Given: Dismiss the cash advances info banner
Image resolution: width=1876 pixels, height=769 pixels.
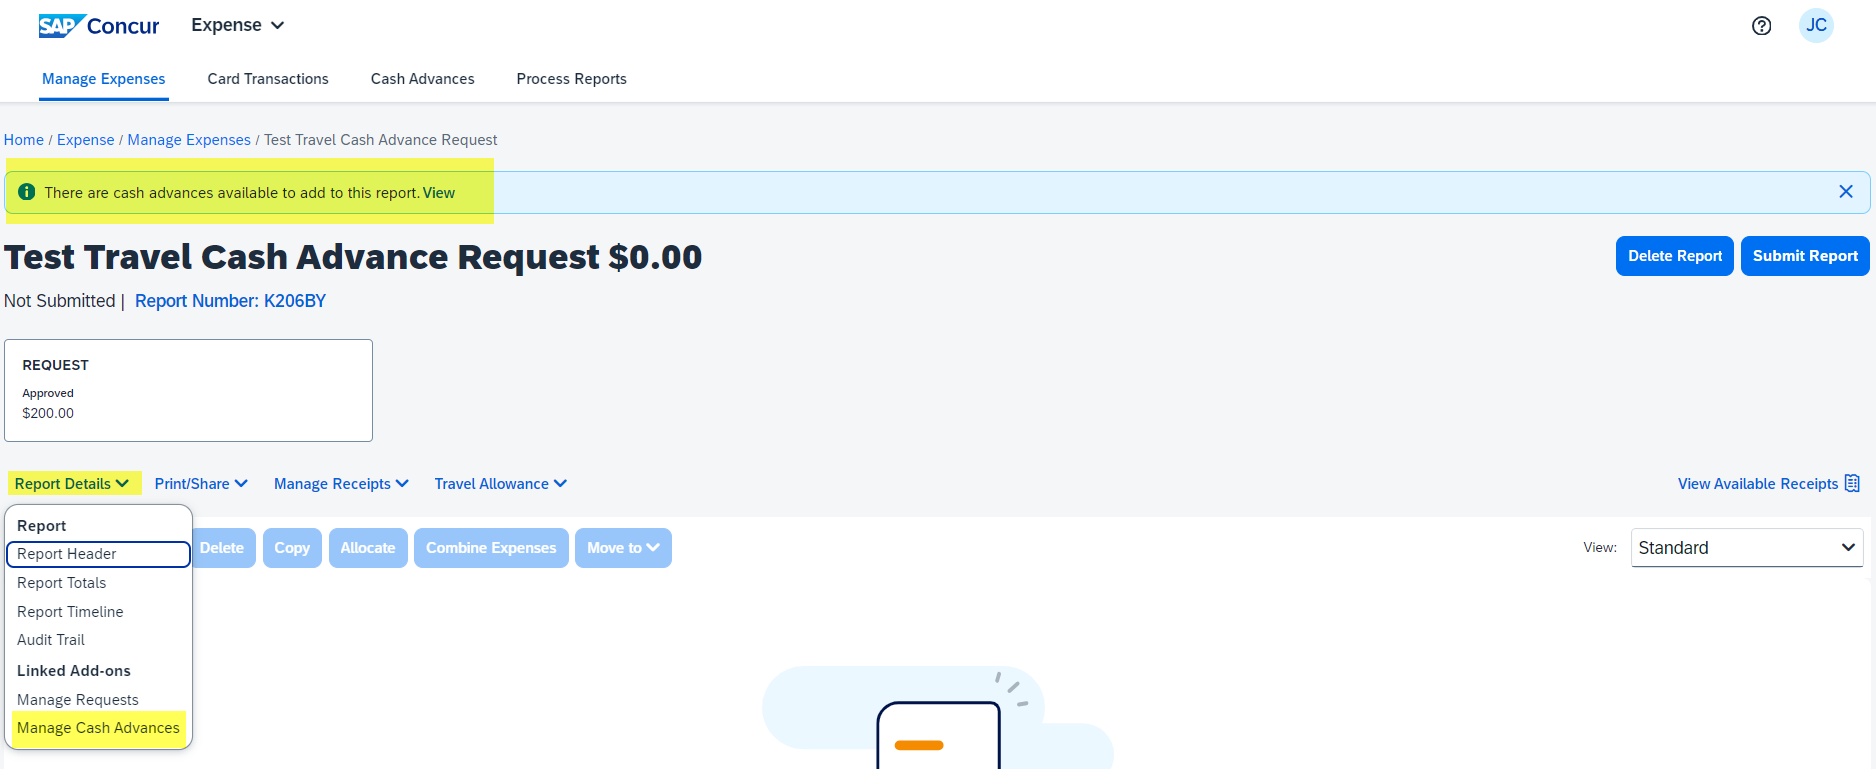Looking at the screenshot, I should [x=1846, y=191].
